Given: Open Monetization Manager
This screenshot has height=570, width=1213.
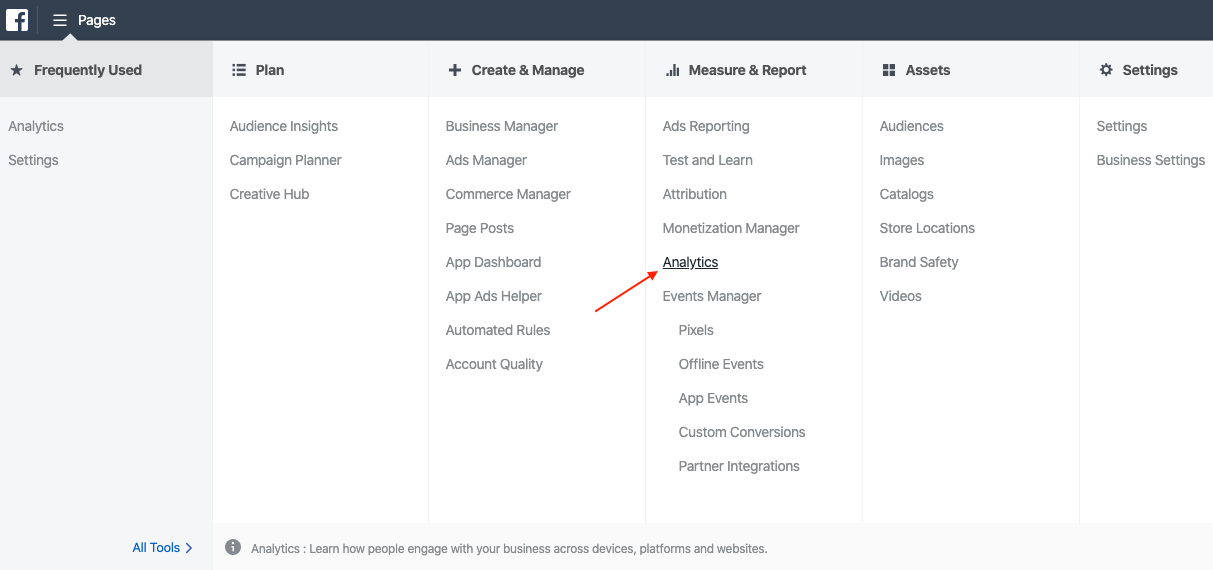Looking at the screenshot, I should (x=731, y=228).
